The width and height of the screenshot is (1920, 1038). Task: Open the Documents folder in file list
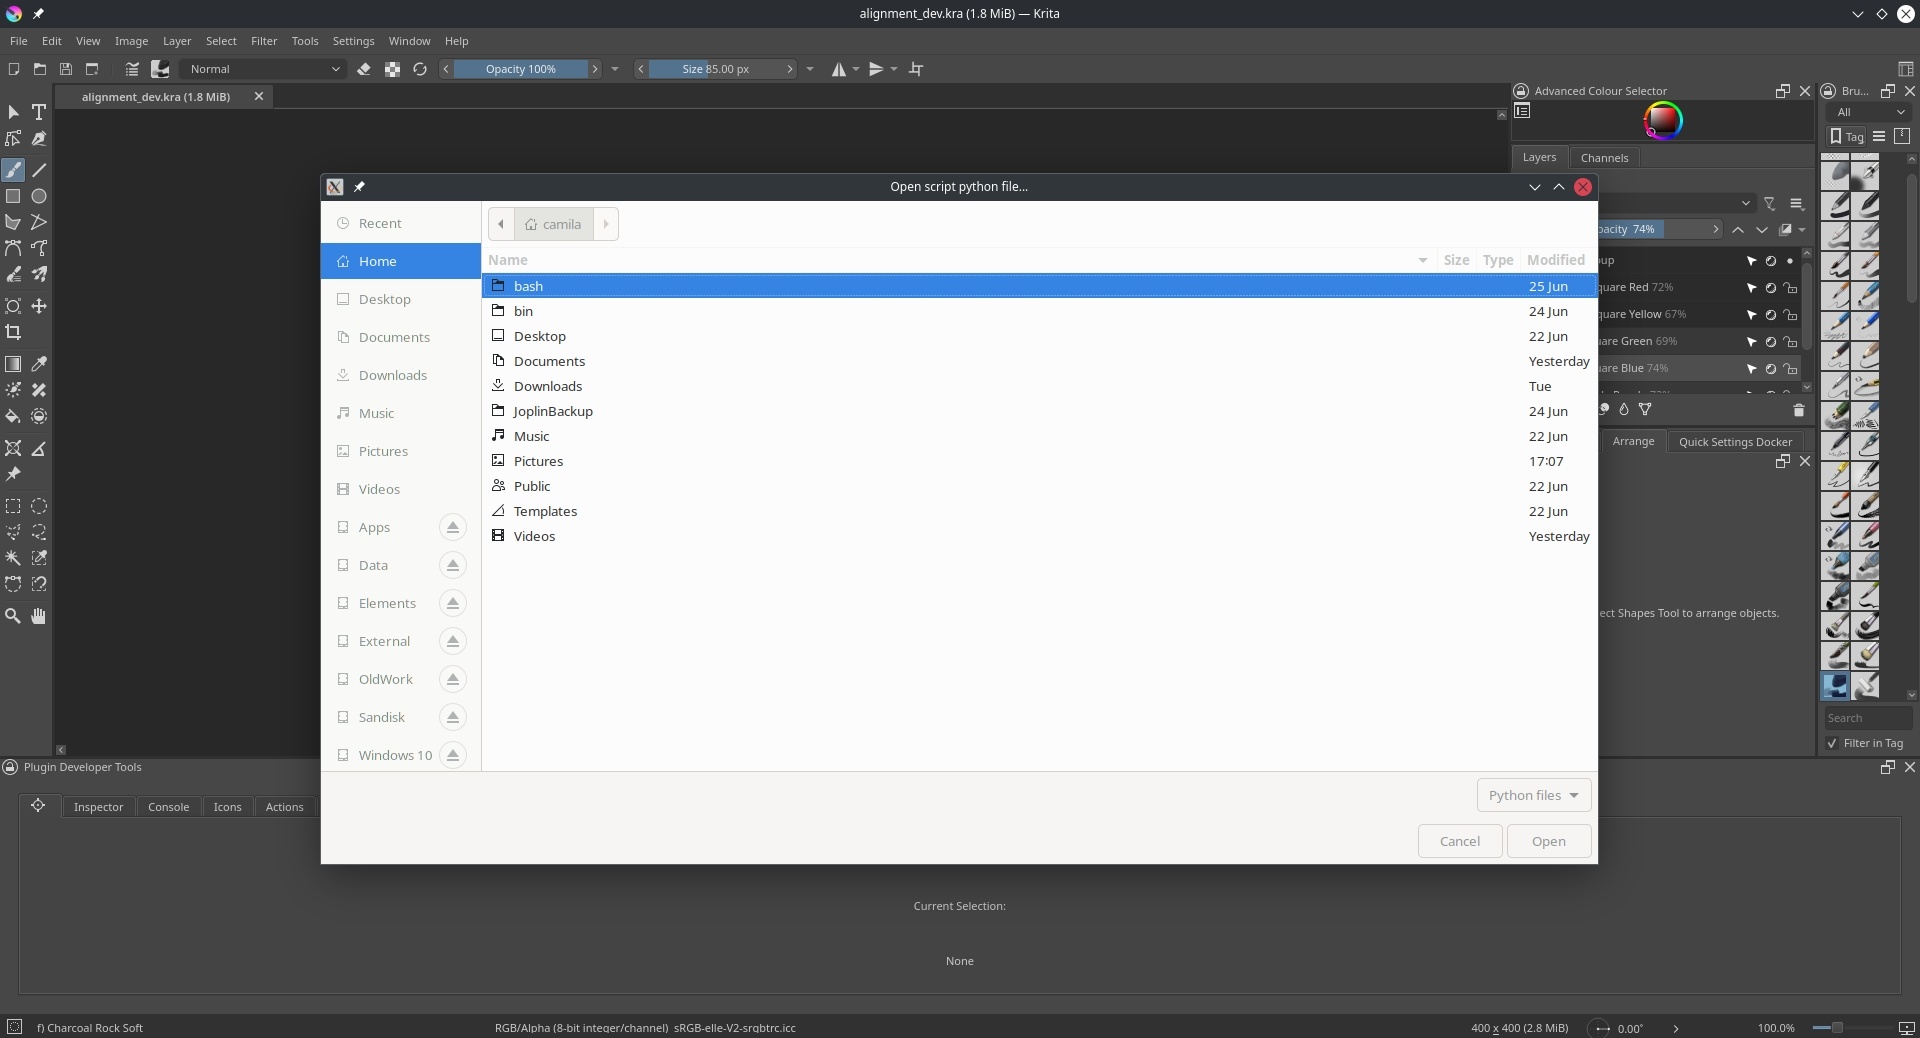coord(549,361)
